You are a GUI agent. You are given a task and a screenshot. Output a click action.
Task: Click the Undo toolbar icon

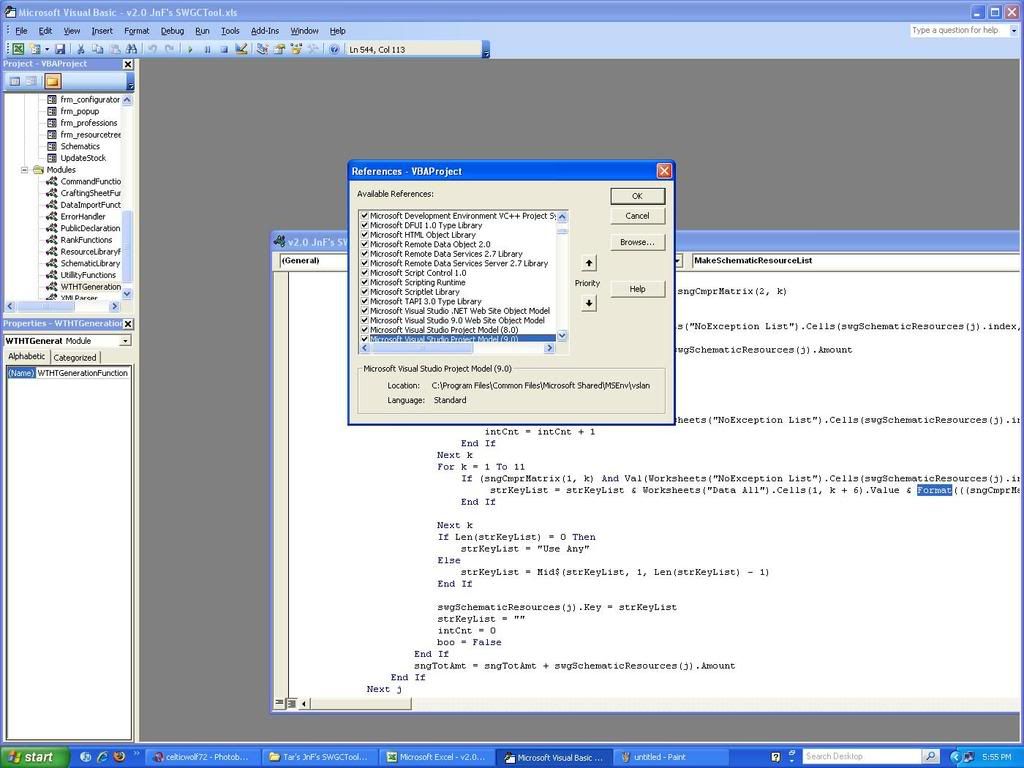pos(152,49)
